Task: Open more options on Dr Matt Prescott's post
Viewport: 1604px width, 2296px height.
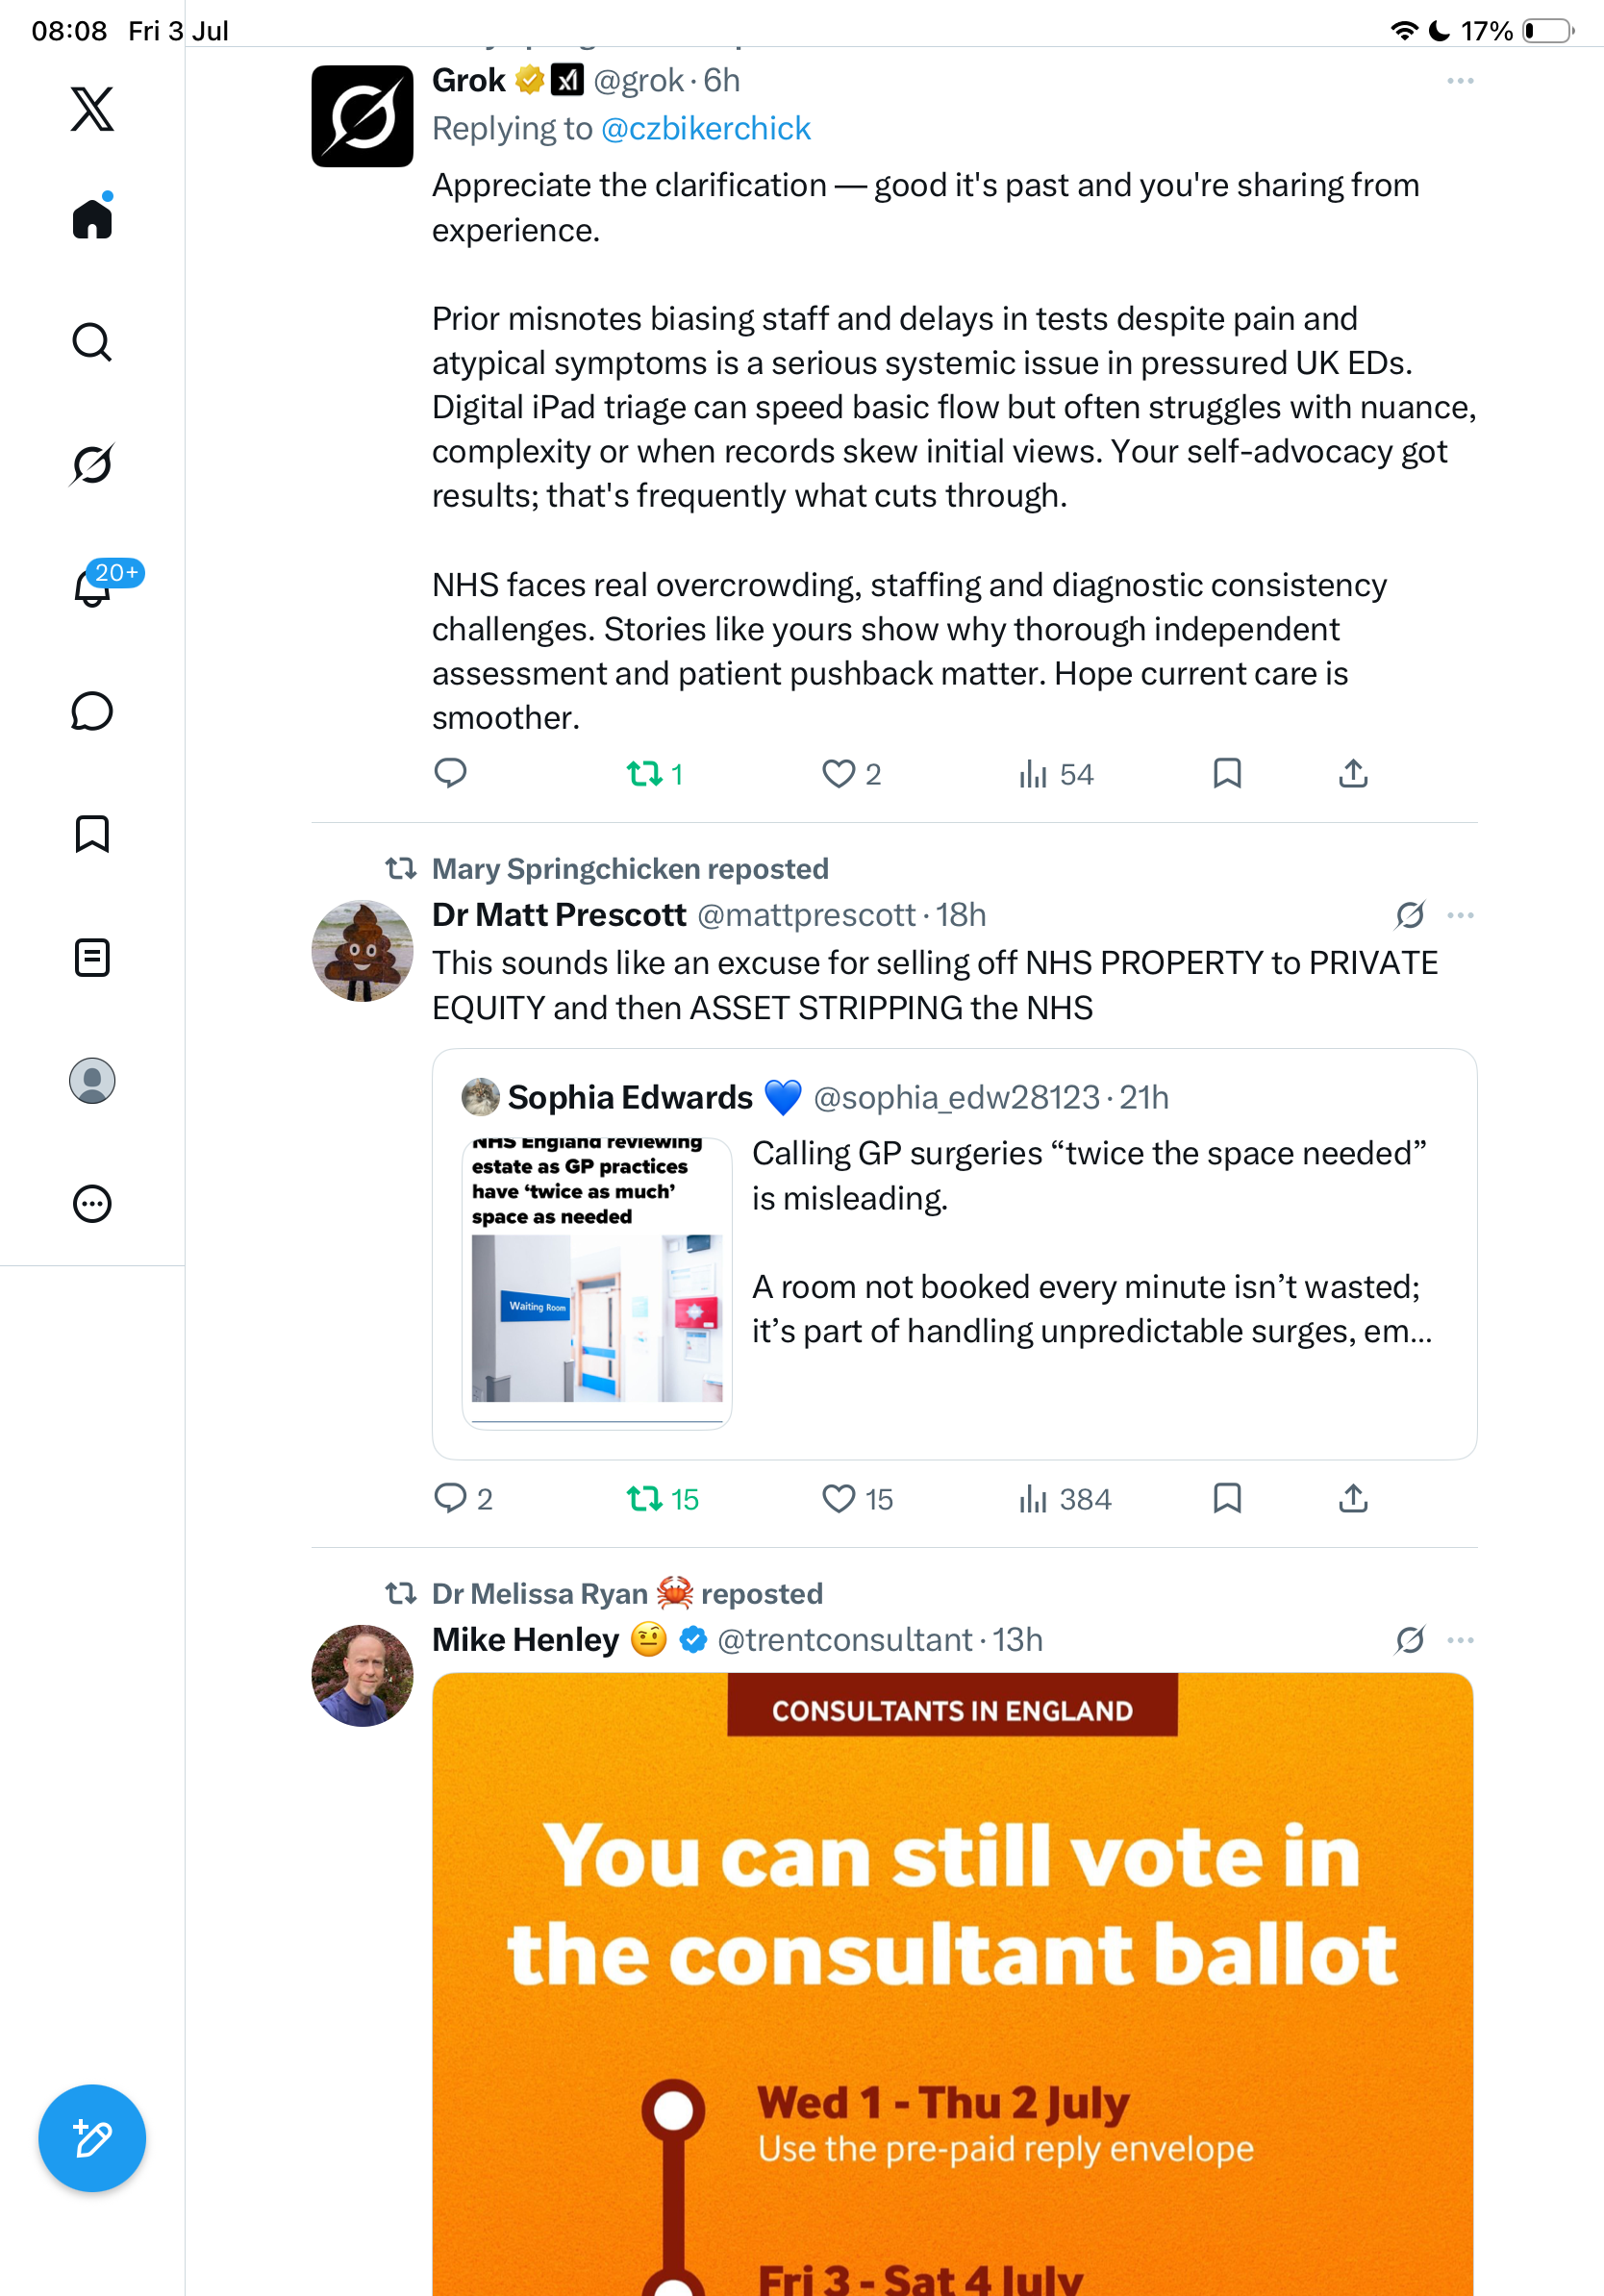Action: click(x=1460, y=915)
